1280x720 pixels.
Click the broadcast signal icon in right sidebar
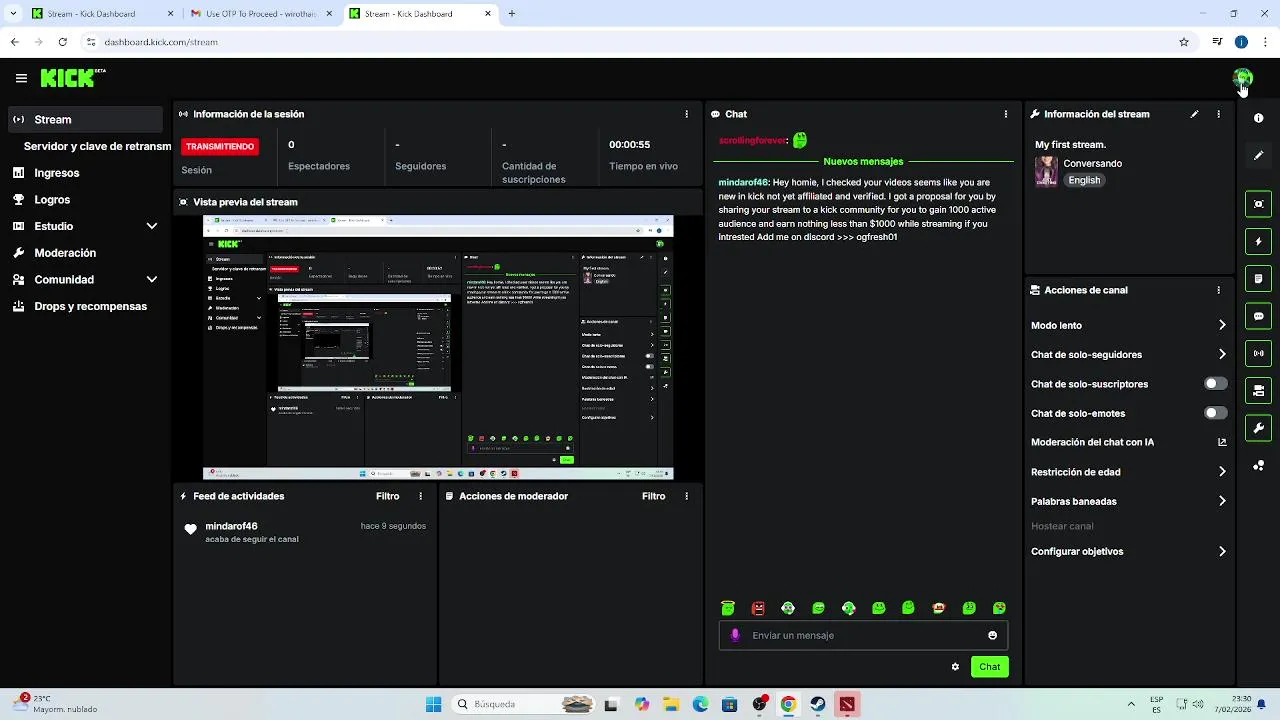(1258, 353)
